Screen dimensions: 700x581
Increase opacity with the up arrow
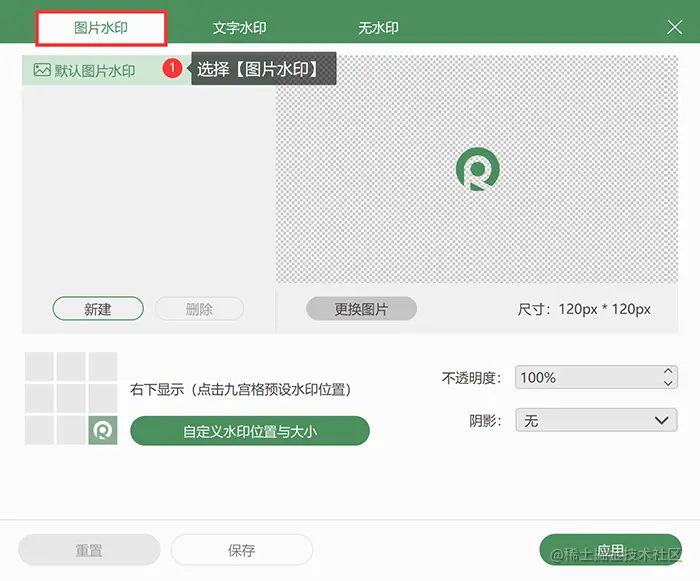(x=668, y=371)
